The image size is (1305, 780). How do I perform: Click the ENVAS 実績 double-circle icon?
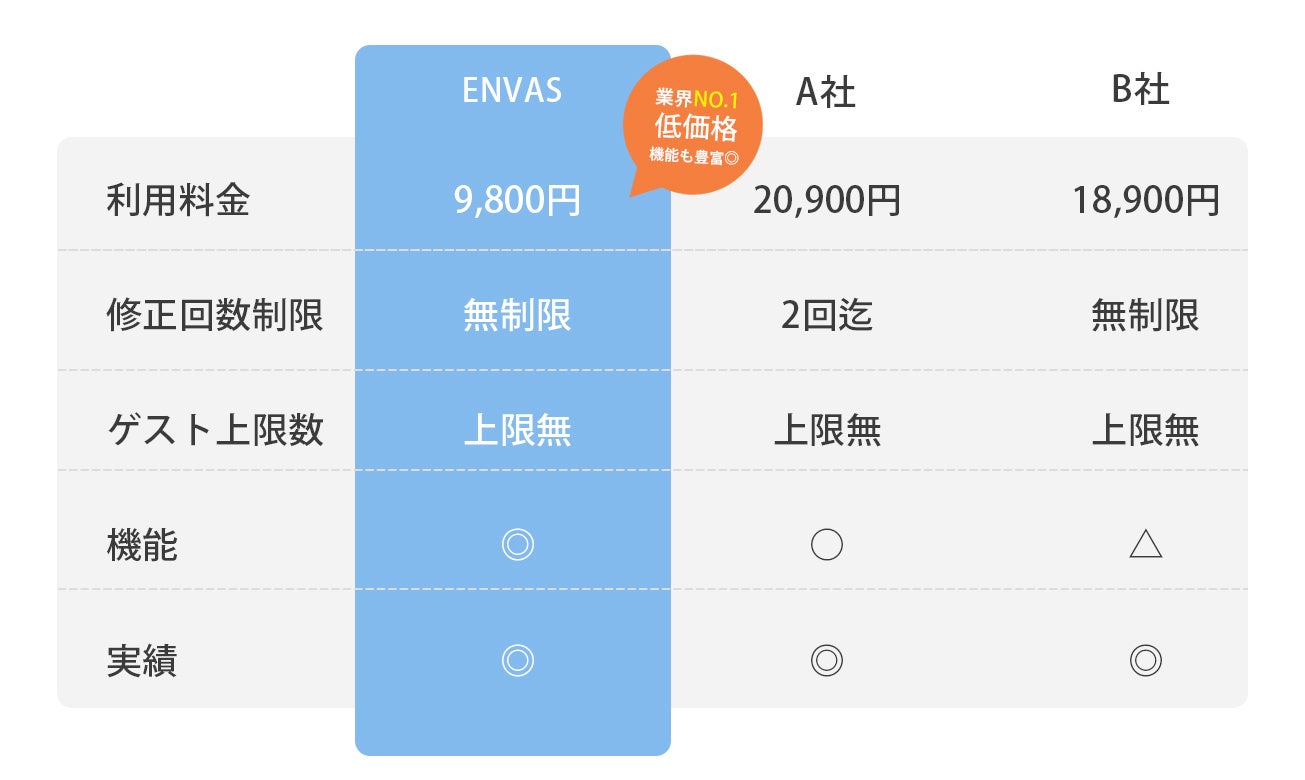coord(518,660)
